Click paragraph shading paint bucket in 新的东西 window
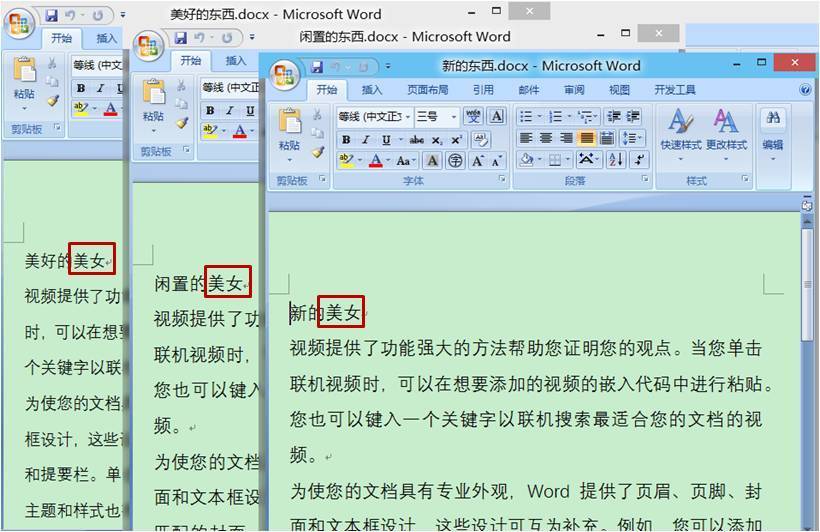Viewport: 820px width, 532px height. click(527, 160)
